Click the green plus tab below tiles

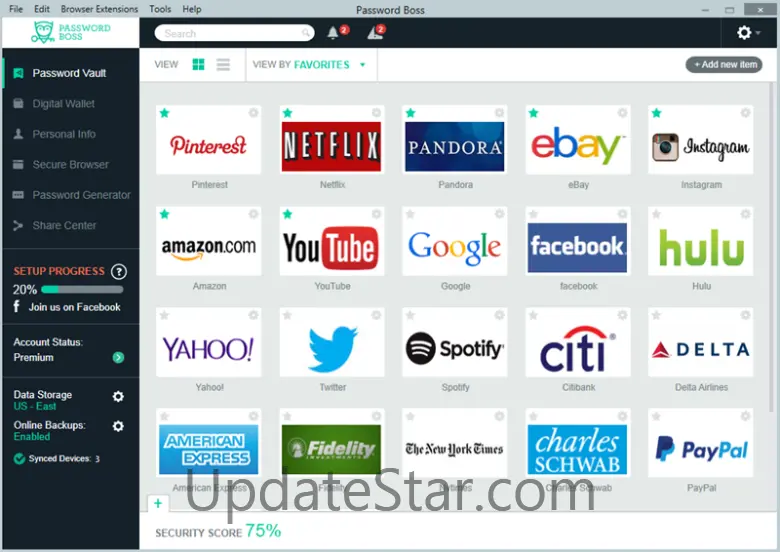click(x=158, y=503)
